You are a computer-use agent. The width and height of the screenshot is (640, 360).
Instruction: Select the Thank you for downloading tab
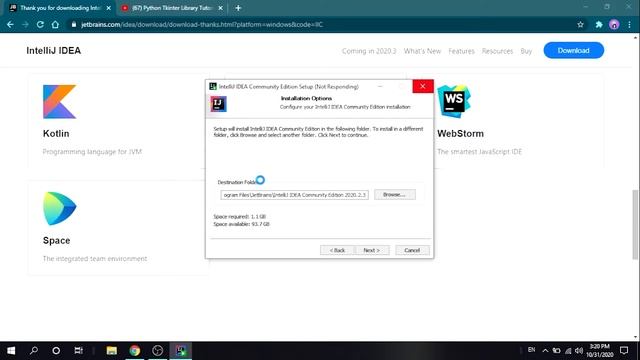point(60,8)
